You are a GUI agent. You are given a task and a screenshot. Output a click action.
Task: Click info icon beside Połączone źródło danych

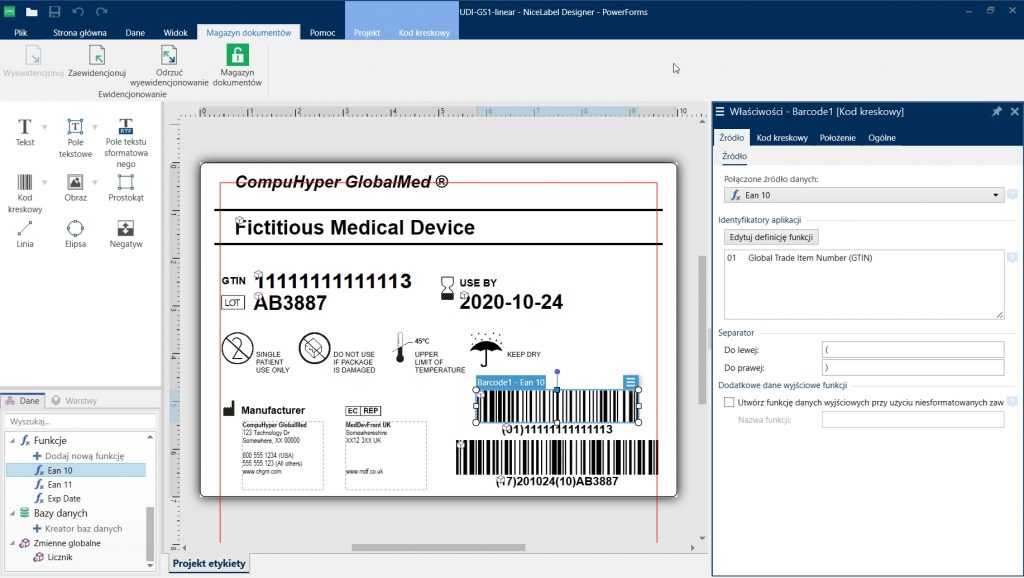click(x=1012, y=195)
